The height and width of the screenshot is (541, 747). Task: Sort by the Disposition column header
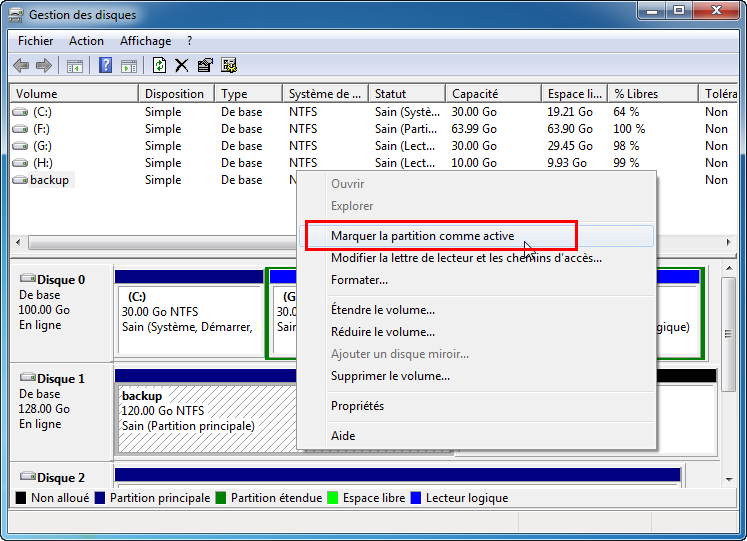(x=177, y=94)
